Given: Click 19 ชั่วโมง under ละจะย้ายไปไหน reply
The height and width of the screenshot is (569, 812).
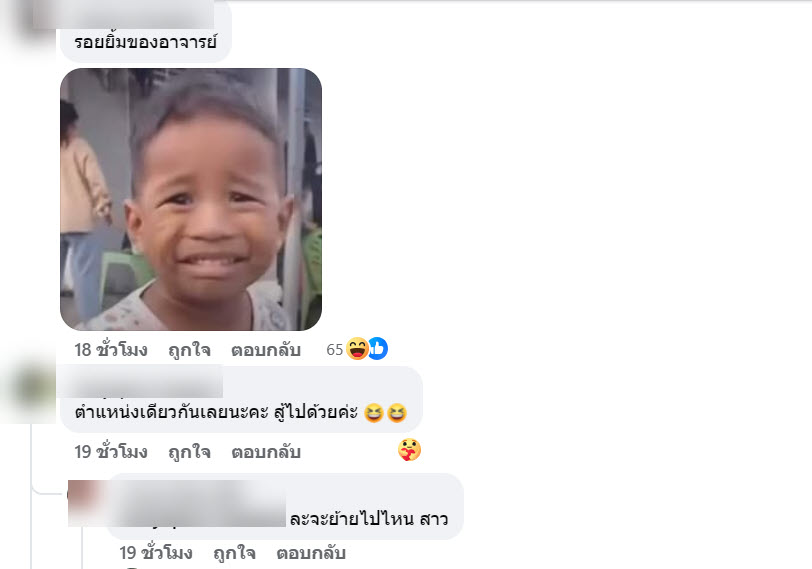Looking at the screenshot, I should pyautogui.click(x=156, y=553).
